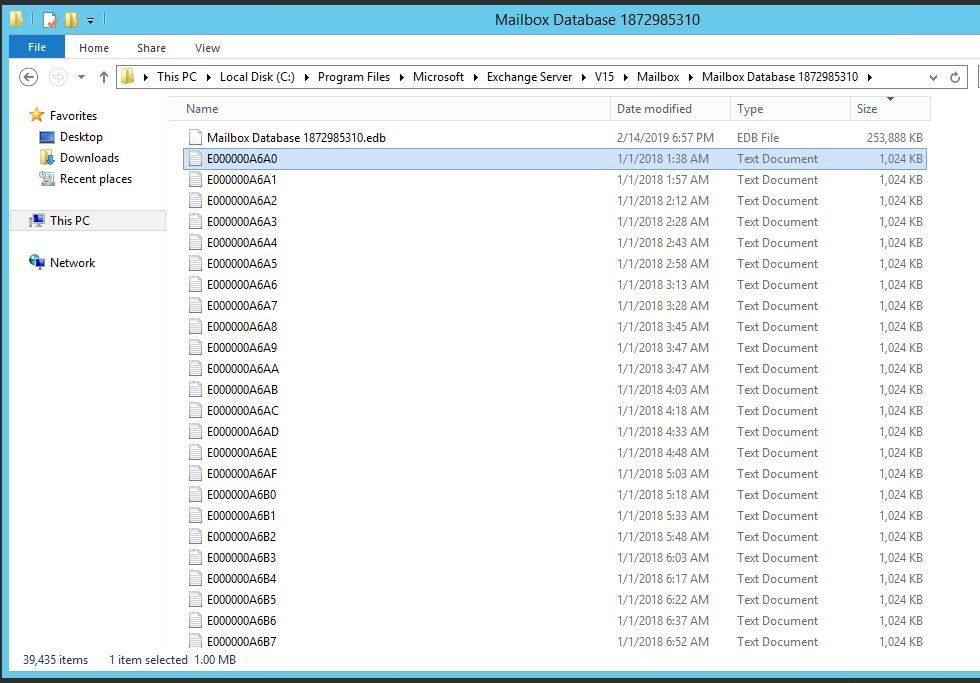Click Microsoft breadcrumb segment
The width and height of the screenshot is (980, 683).
click(x=438, y=77)
